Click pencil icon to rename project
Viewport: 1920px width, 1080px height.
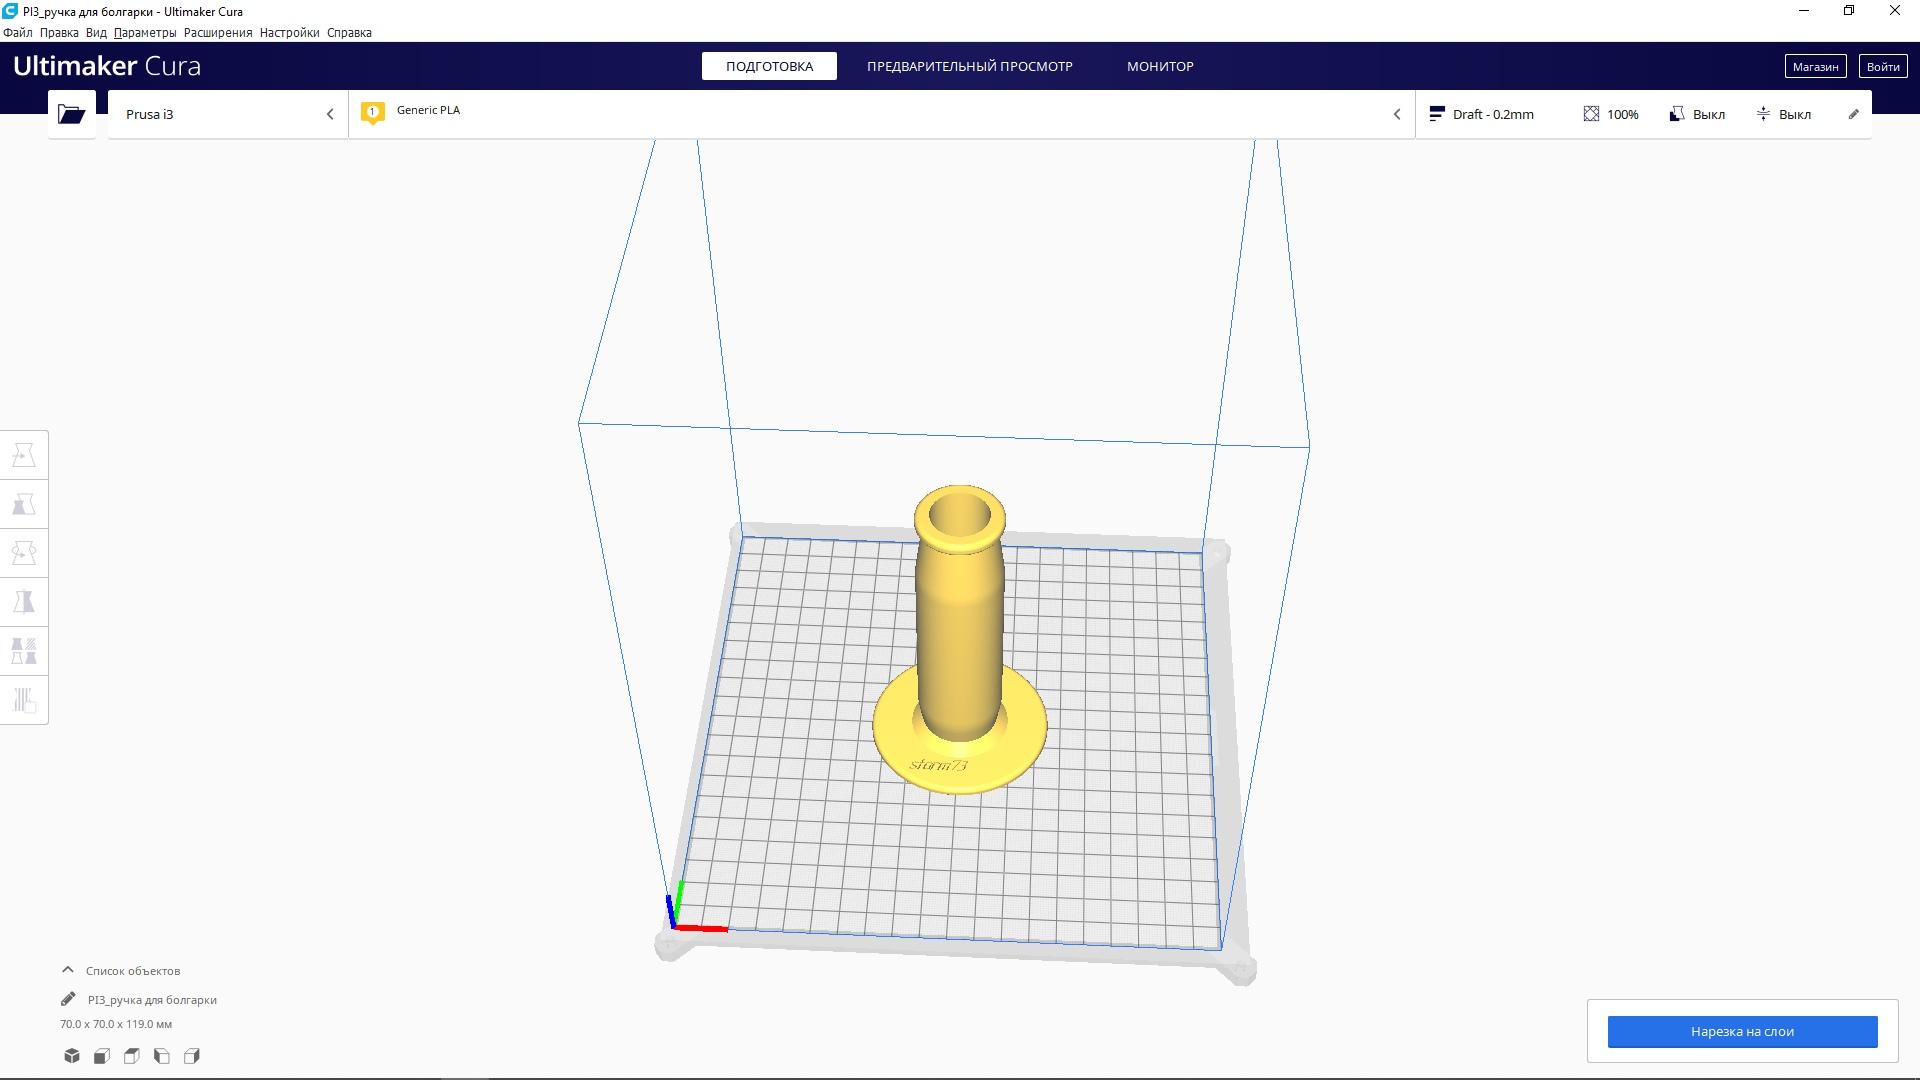point(68,999)
